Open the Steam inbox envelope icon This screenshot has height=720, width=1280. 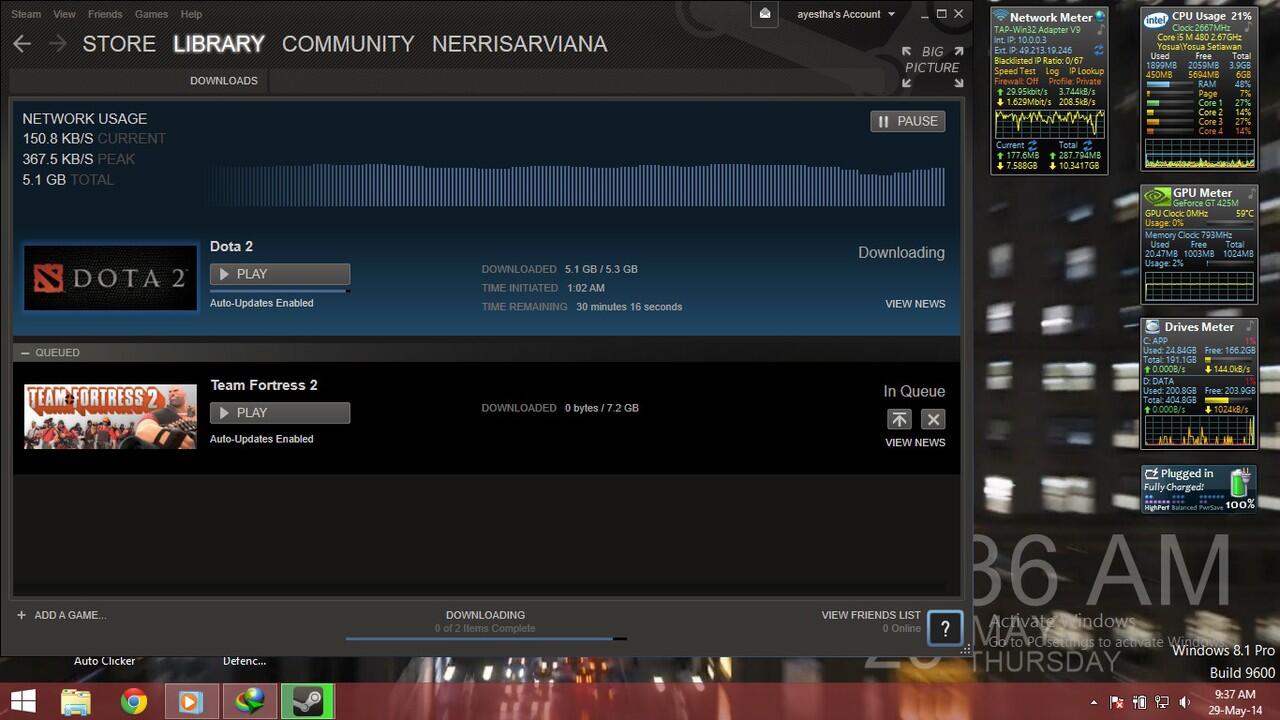764,14
